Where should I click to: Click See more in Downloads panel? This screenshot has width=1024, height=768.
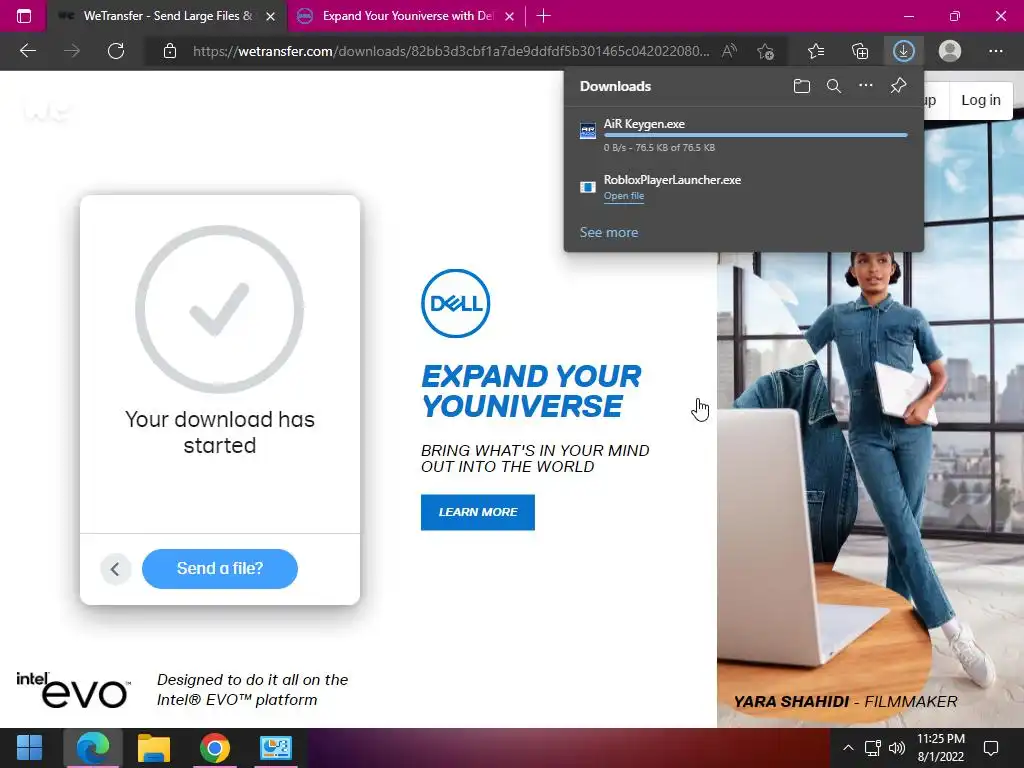tap(609, 232)
